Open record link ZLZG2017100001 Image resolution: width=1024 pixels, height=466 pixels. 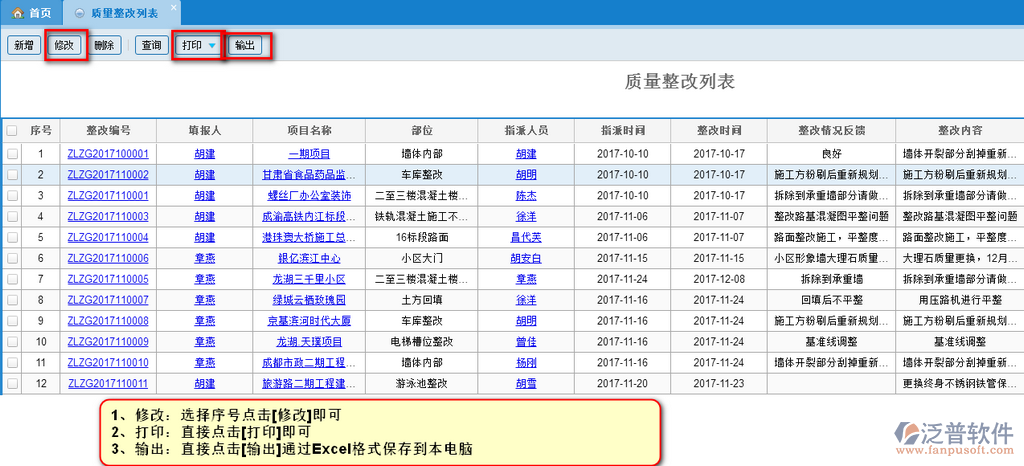click(x=108, y=154)
